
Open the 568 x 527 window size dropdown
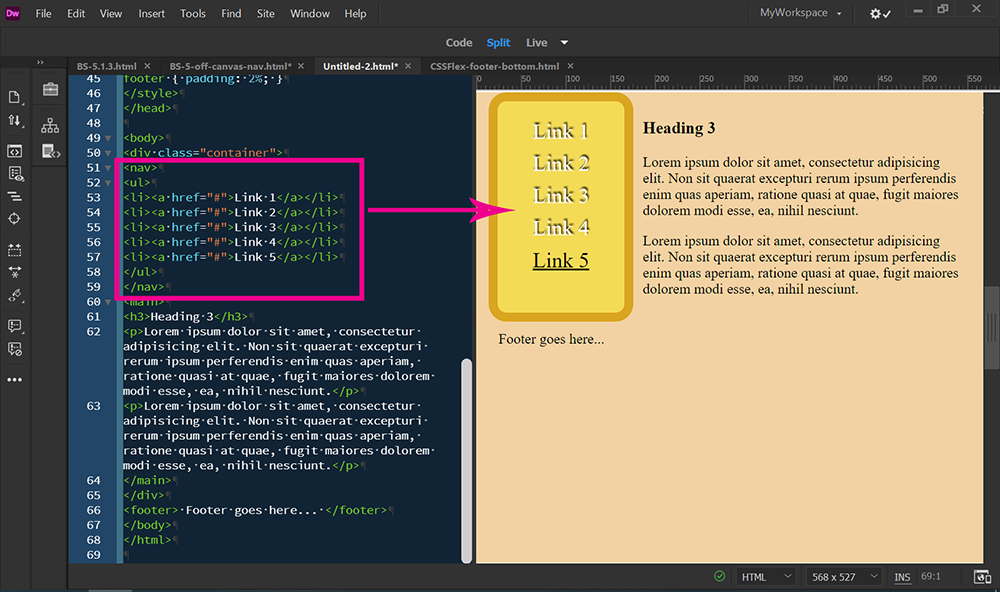pos(843,576)
